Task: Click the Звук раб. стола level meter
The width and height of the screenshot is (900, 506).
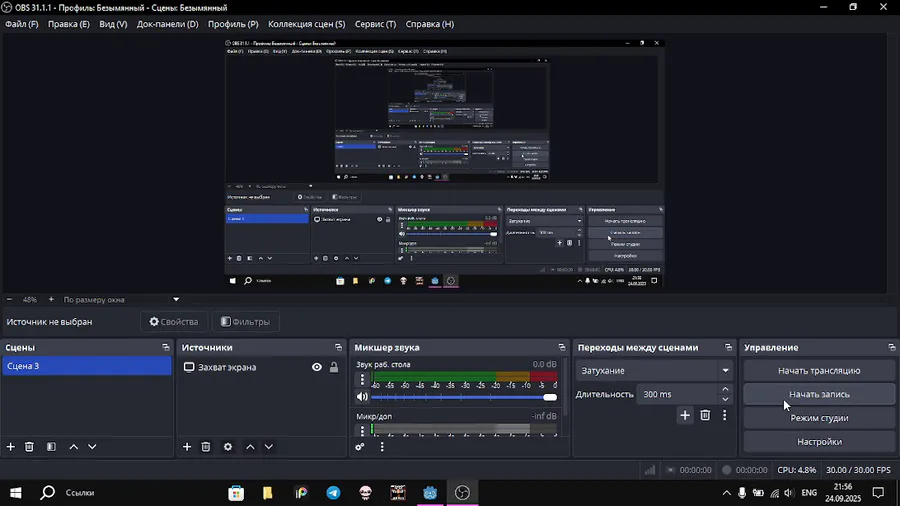Action: (x=464, y=376)
